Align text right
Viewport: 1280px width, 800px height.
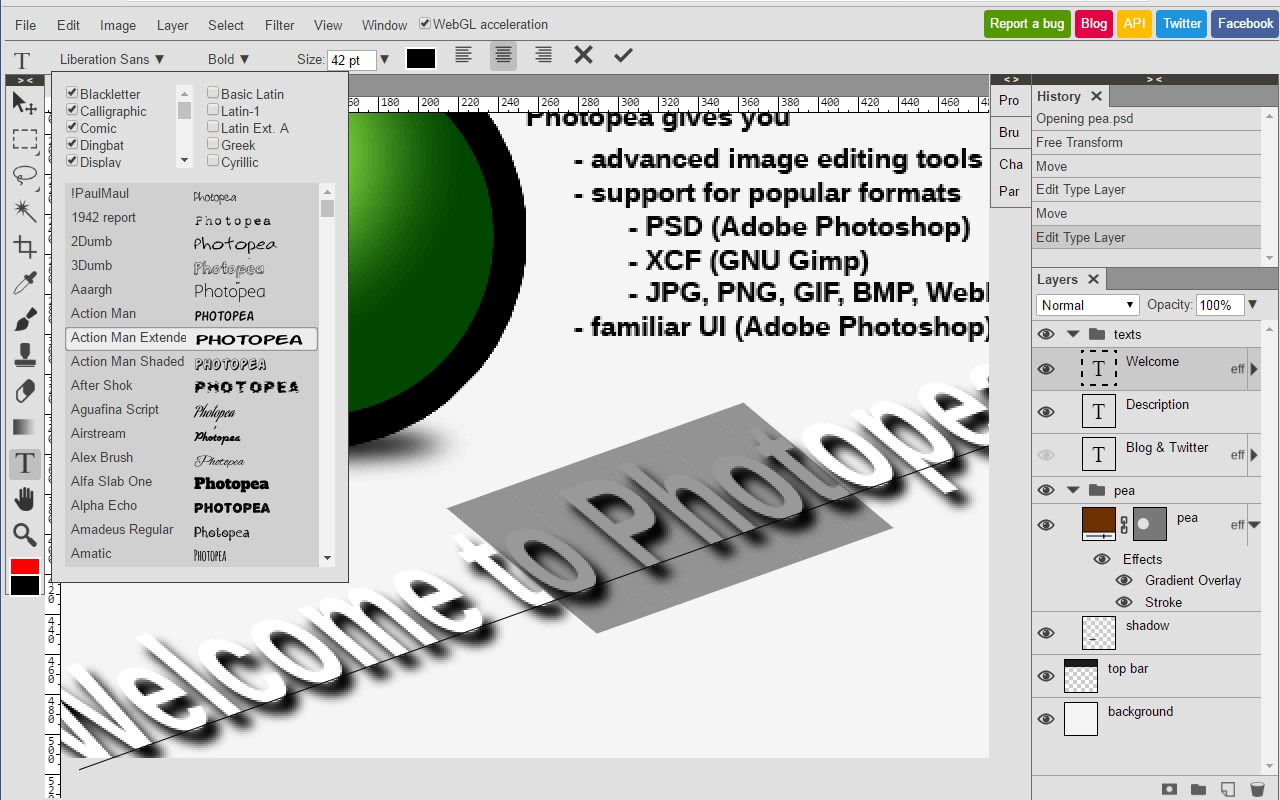click(543, 56)
